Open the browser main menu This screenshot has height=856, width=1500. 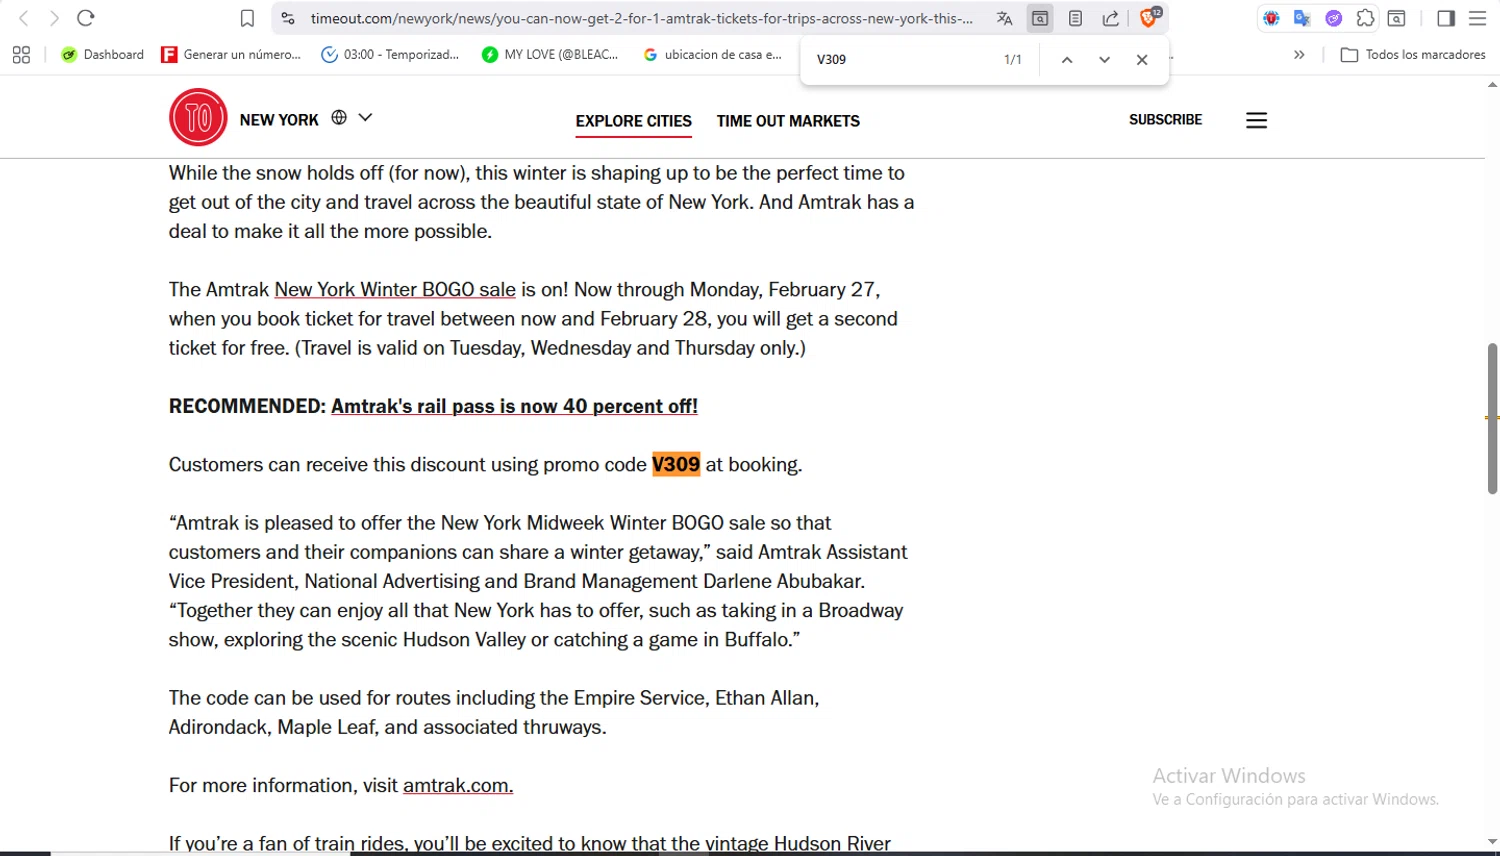click(x=1477, y=18)
